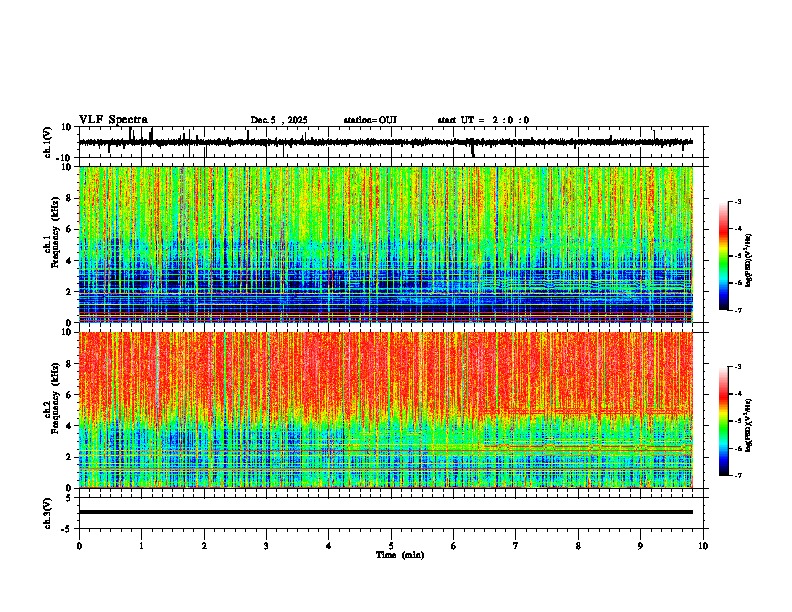Click time axis tick label "4"
Viewport: 792px width, 612px height.
point(329,546)
